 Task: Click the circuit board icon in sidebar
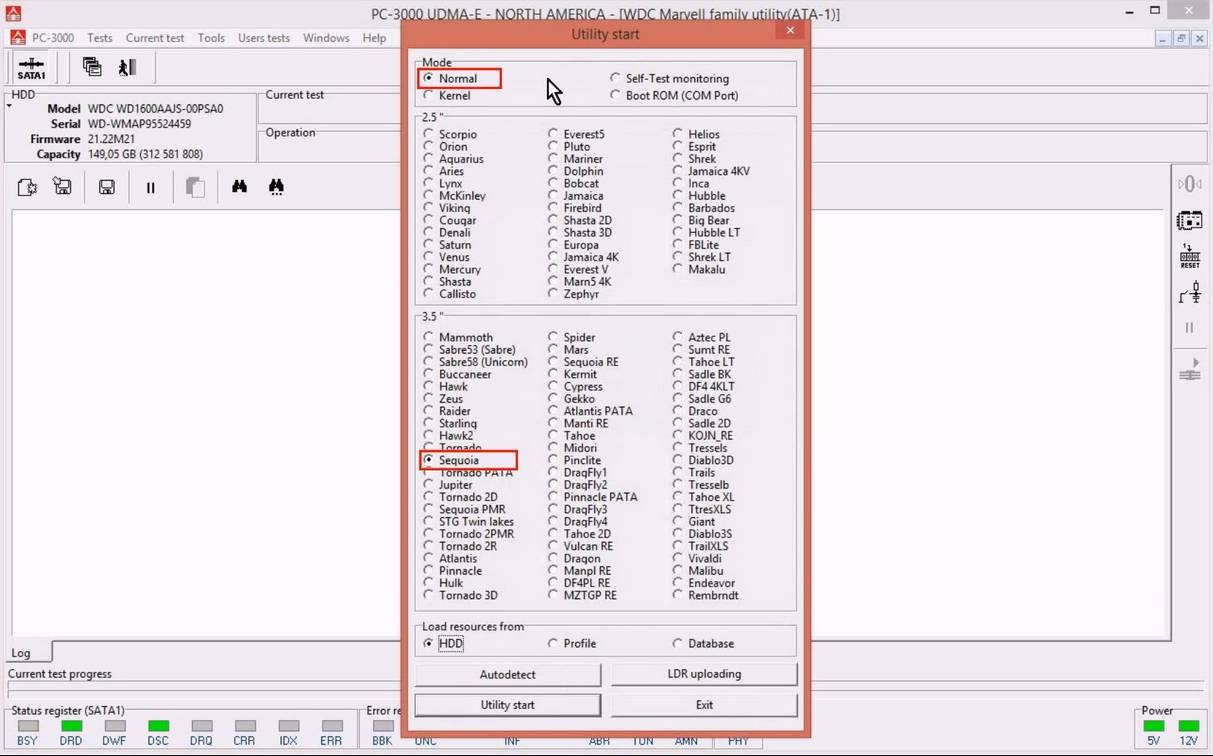(x=1189, y=220)
